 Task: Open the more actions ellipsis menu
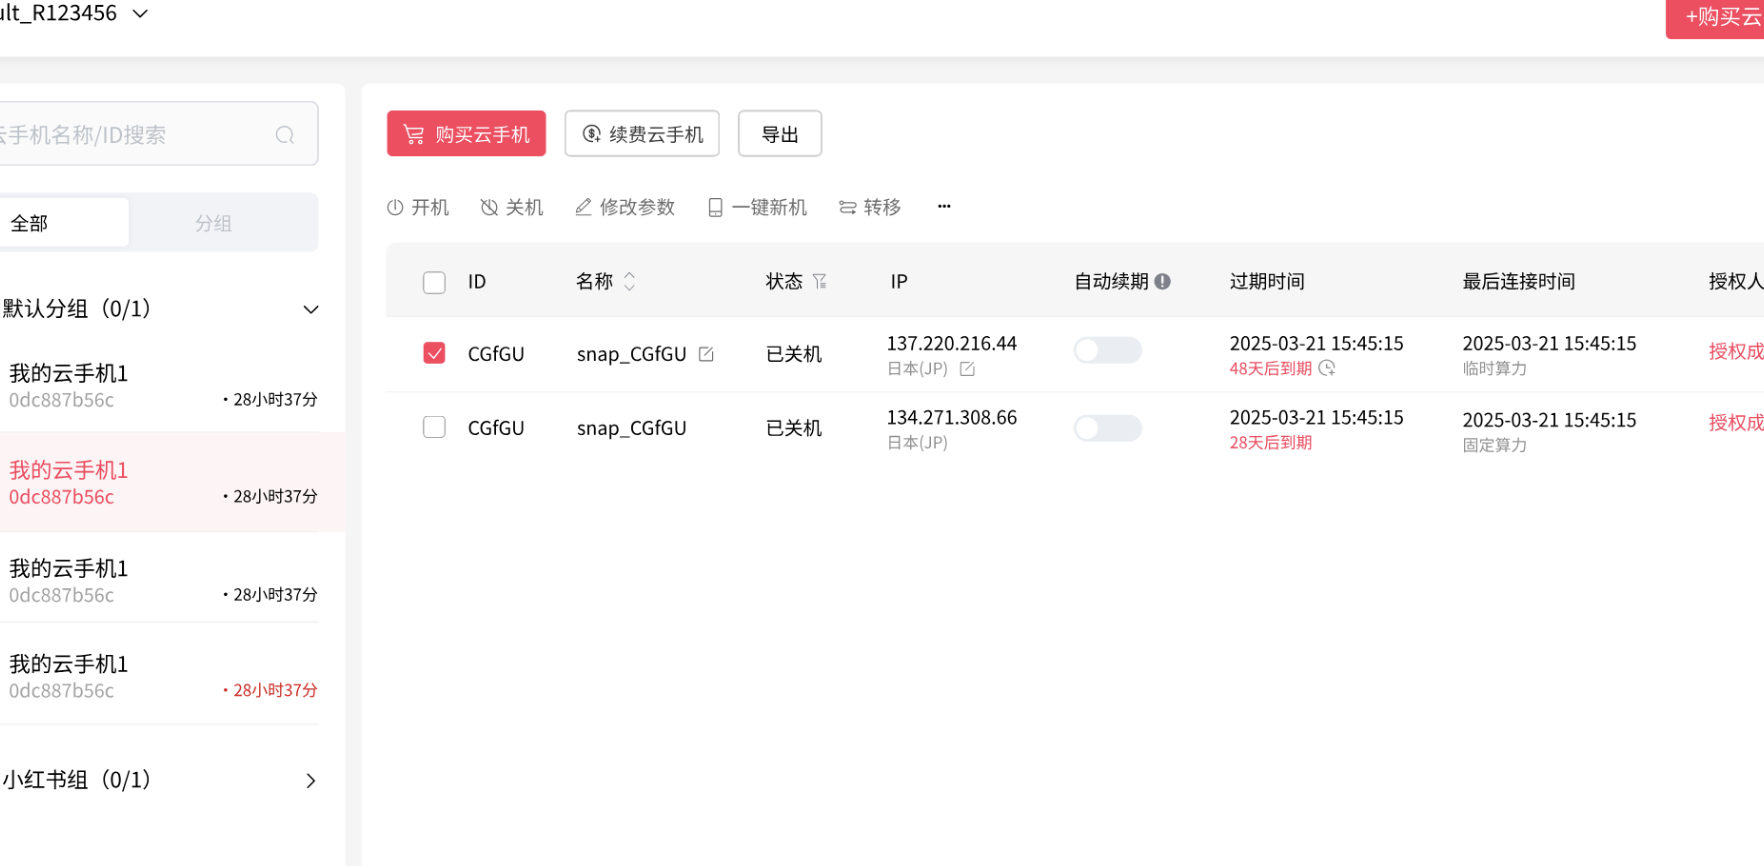[x=944, y=207]
